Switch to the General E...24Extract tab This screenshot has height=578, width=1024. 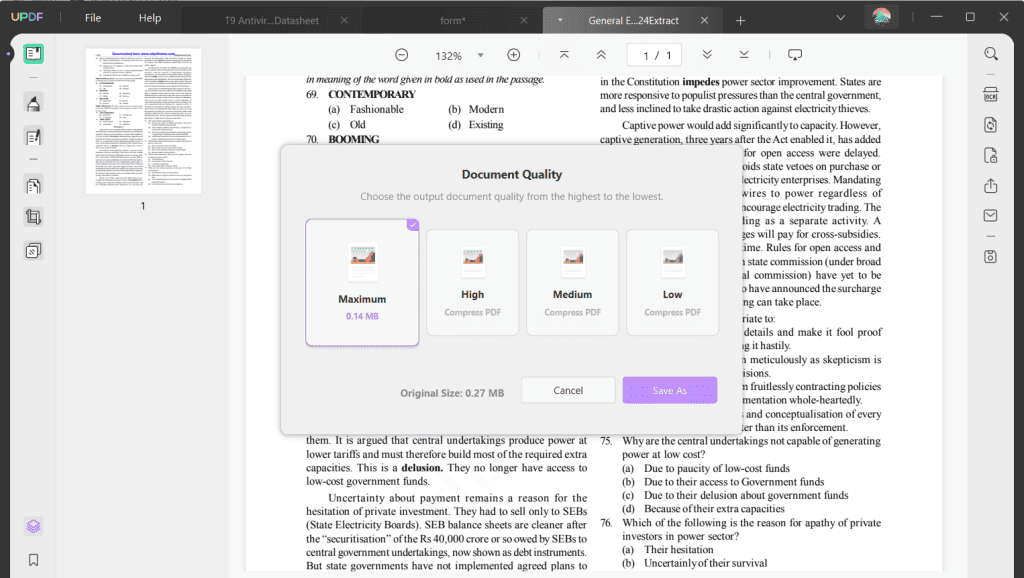[633, 20]
